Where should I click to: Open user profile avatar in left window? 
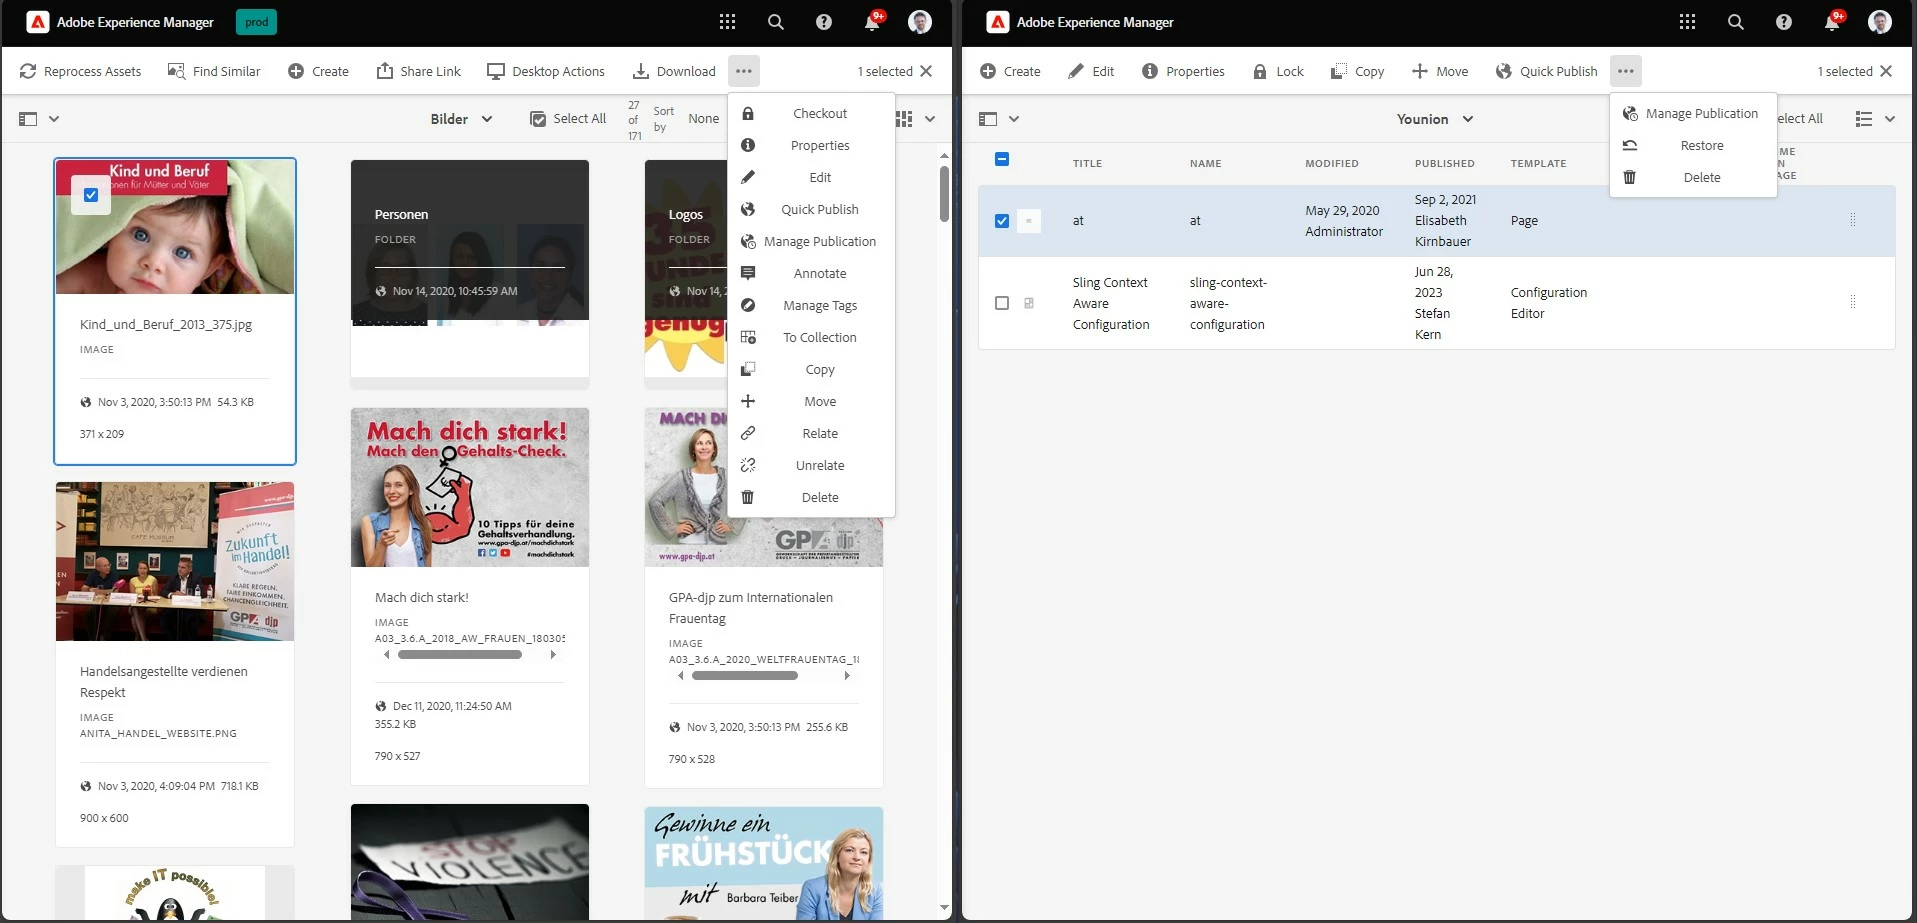[x=919, y=22]
